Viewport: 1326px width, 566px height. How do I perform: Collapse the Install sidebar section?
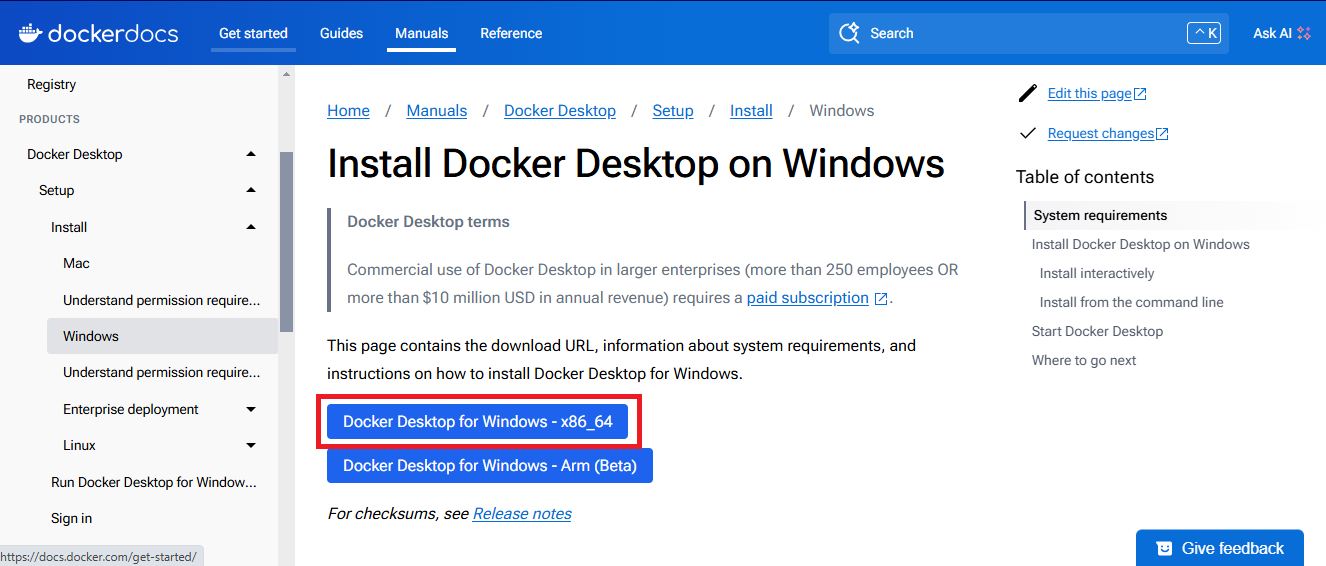coord(251,227)
